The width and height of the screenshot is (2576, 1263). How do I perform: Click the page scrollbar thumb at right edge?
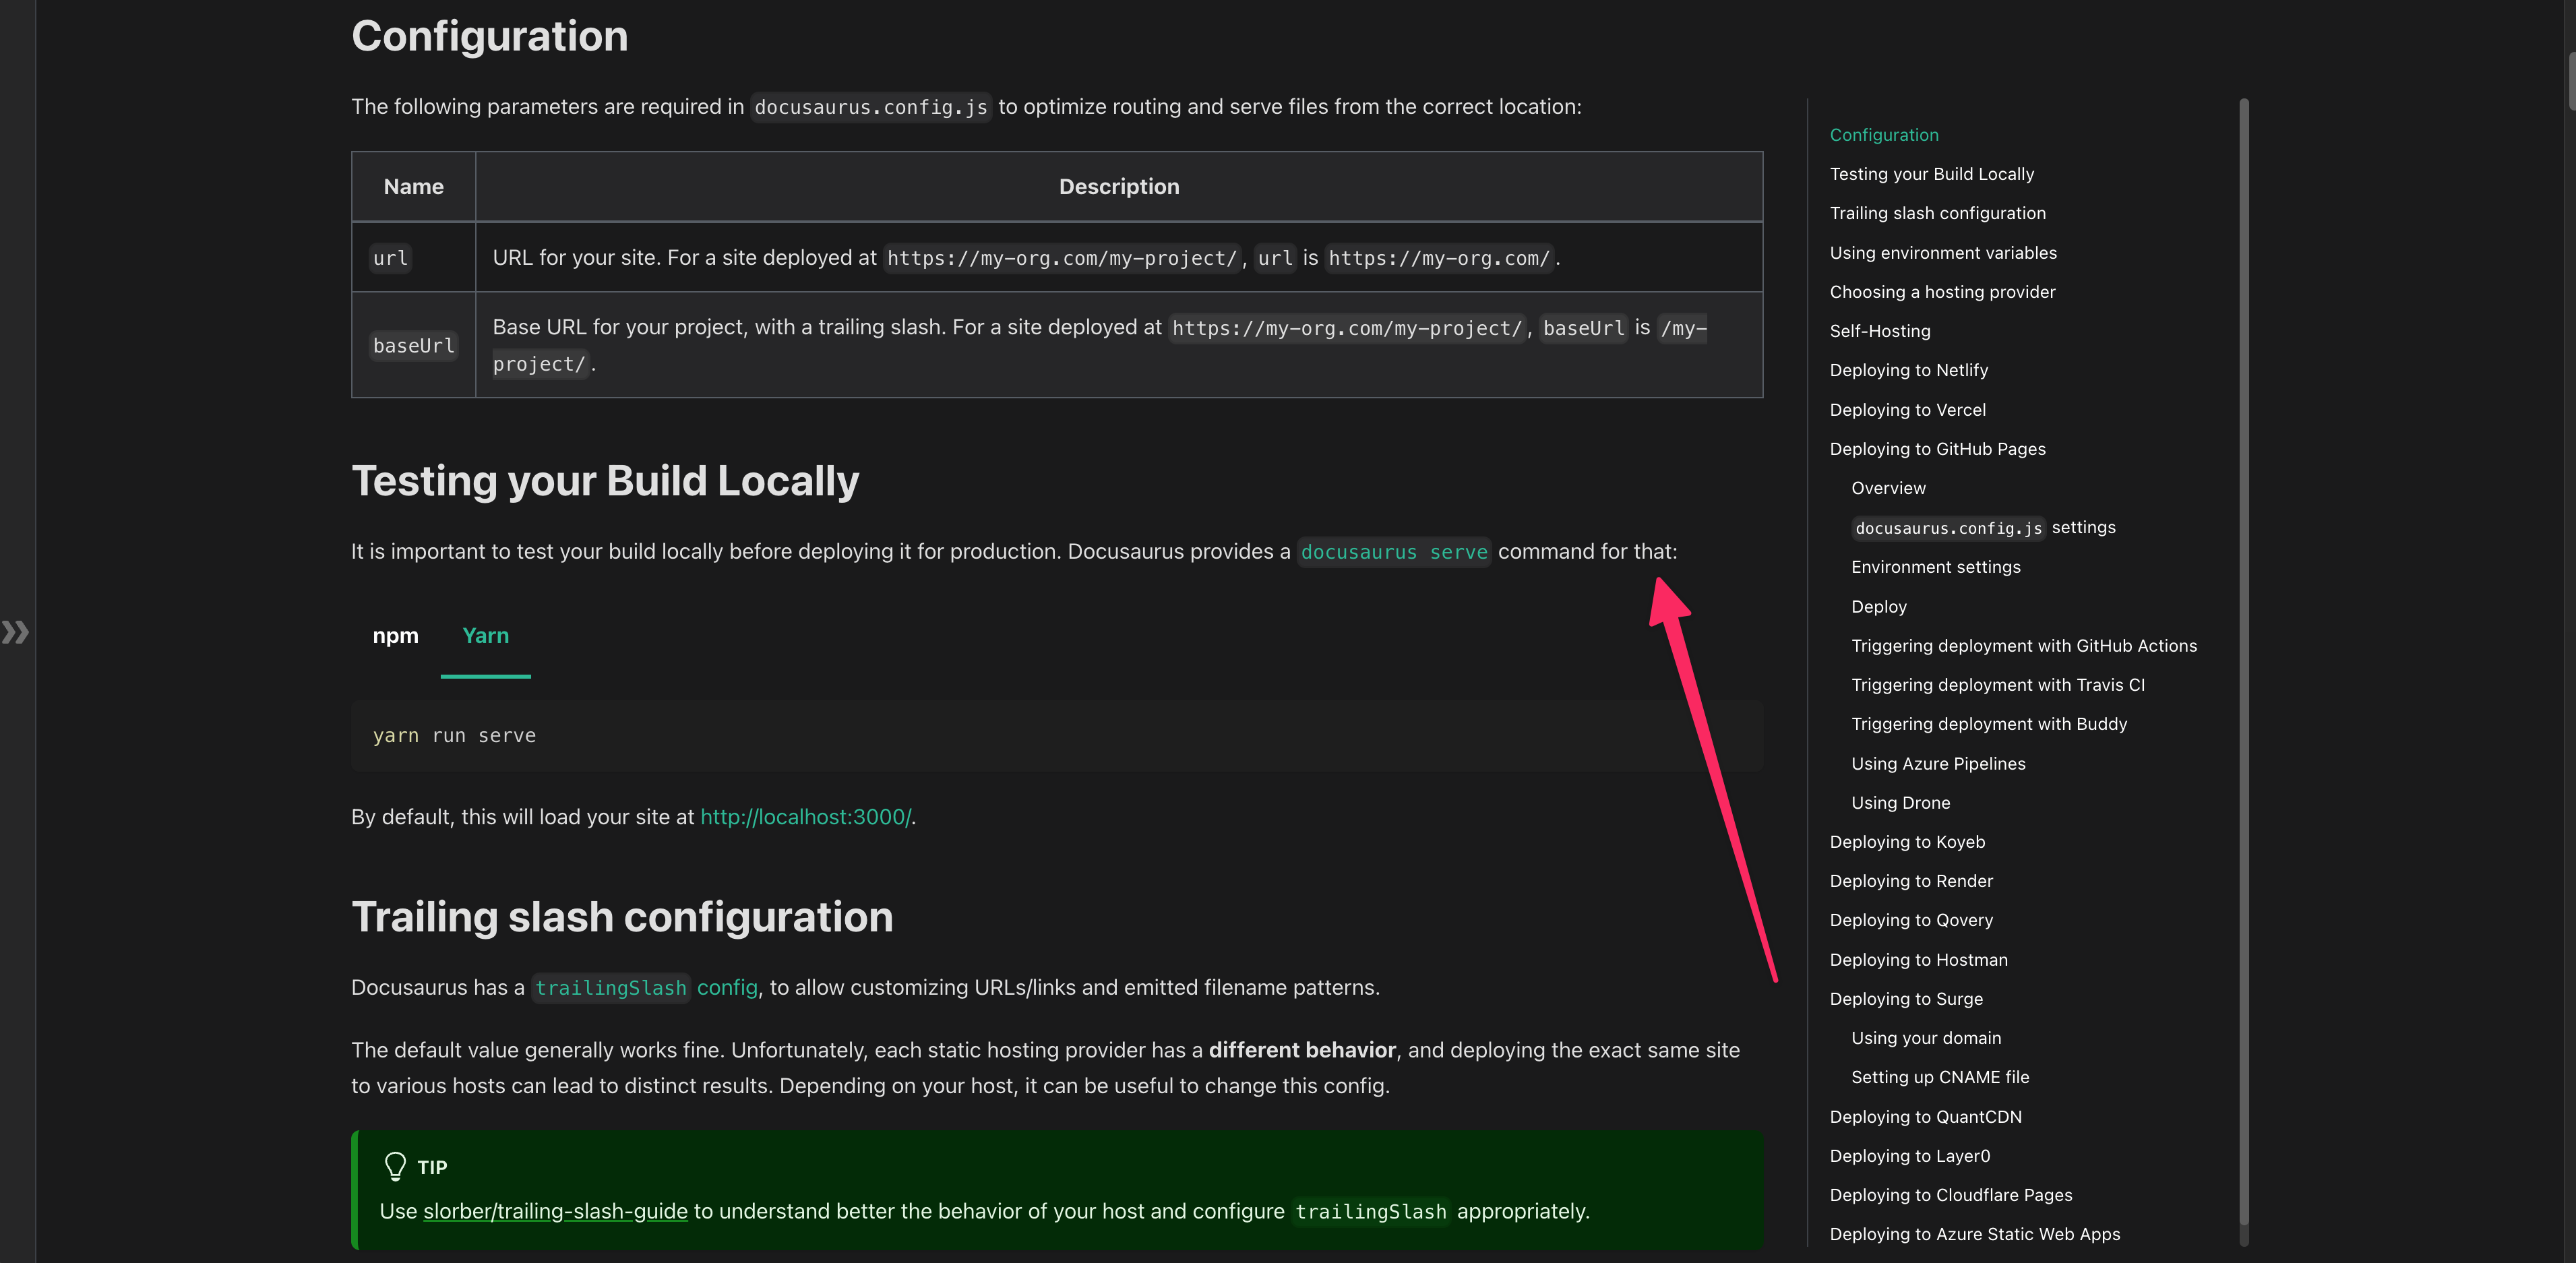tap(2571, 80)
